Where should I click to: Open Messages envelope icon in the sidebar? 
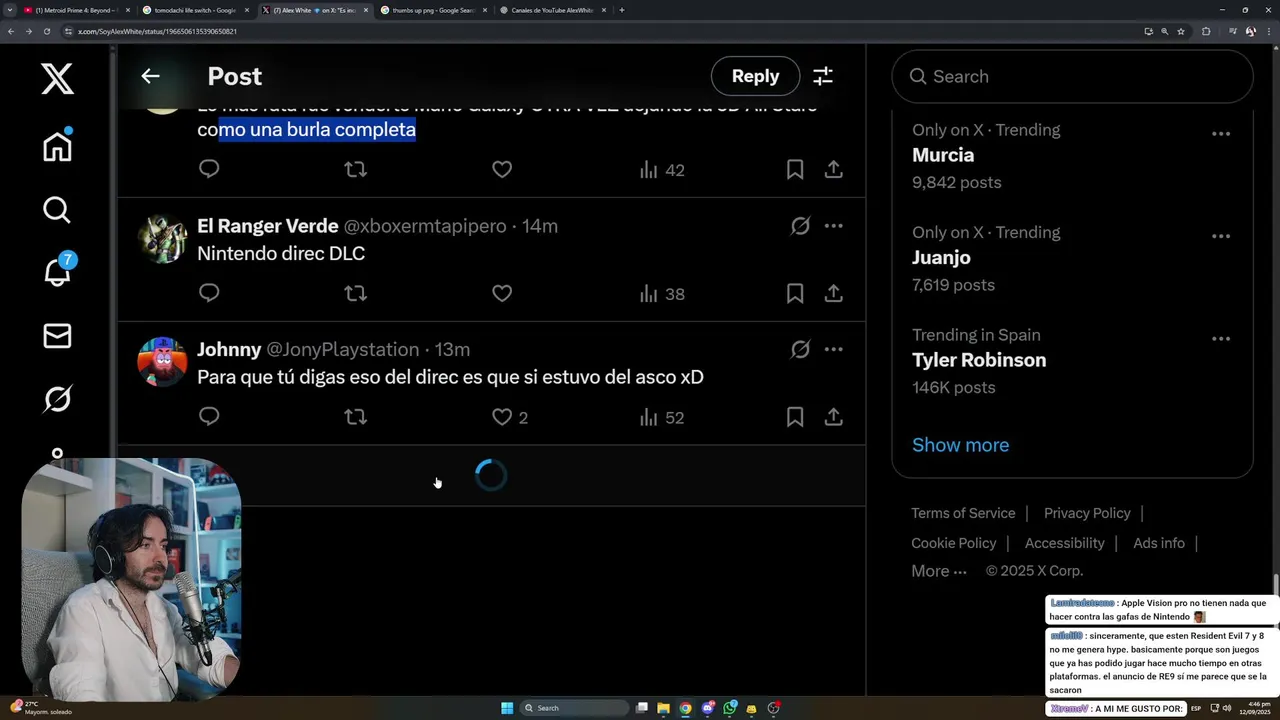click(57, 336)
